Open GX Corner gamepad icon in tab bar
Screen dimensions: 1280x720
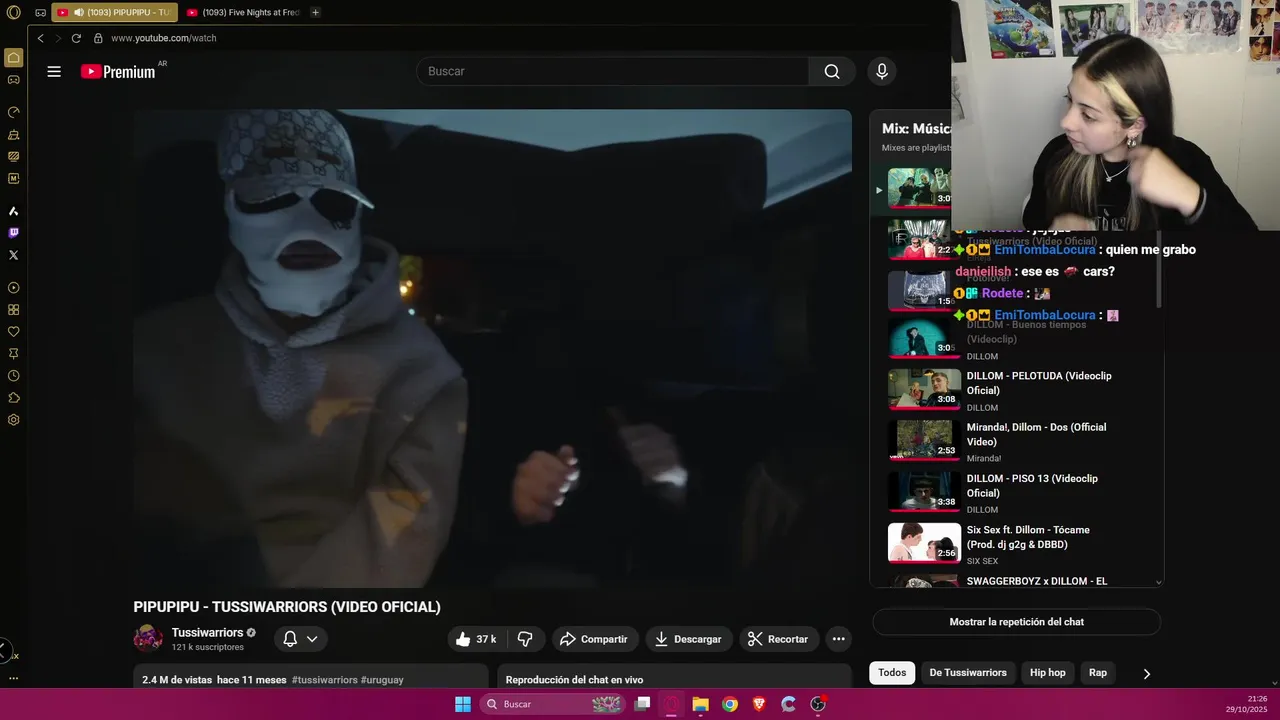(x=40, y=13)
